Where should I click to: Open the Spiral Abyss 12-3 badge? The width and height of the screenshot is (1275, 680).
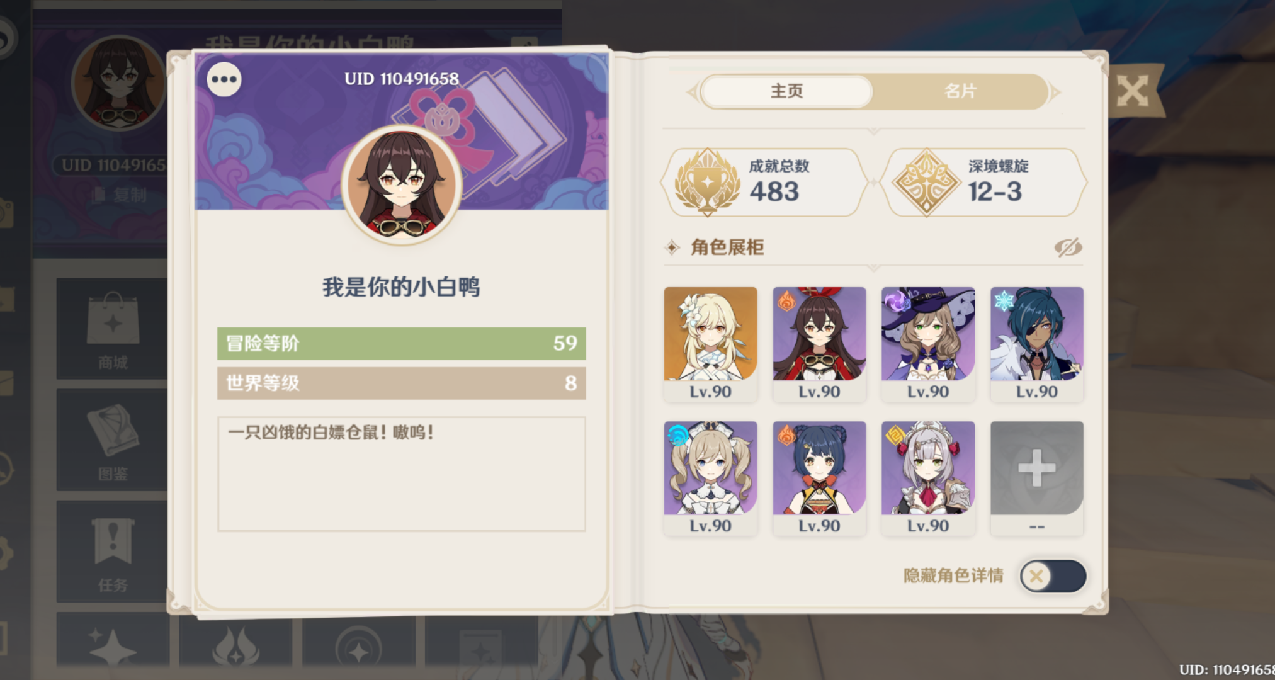point(925,182)
